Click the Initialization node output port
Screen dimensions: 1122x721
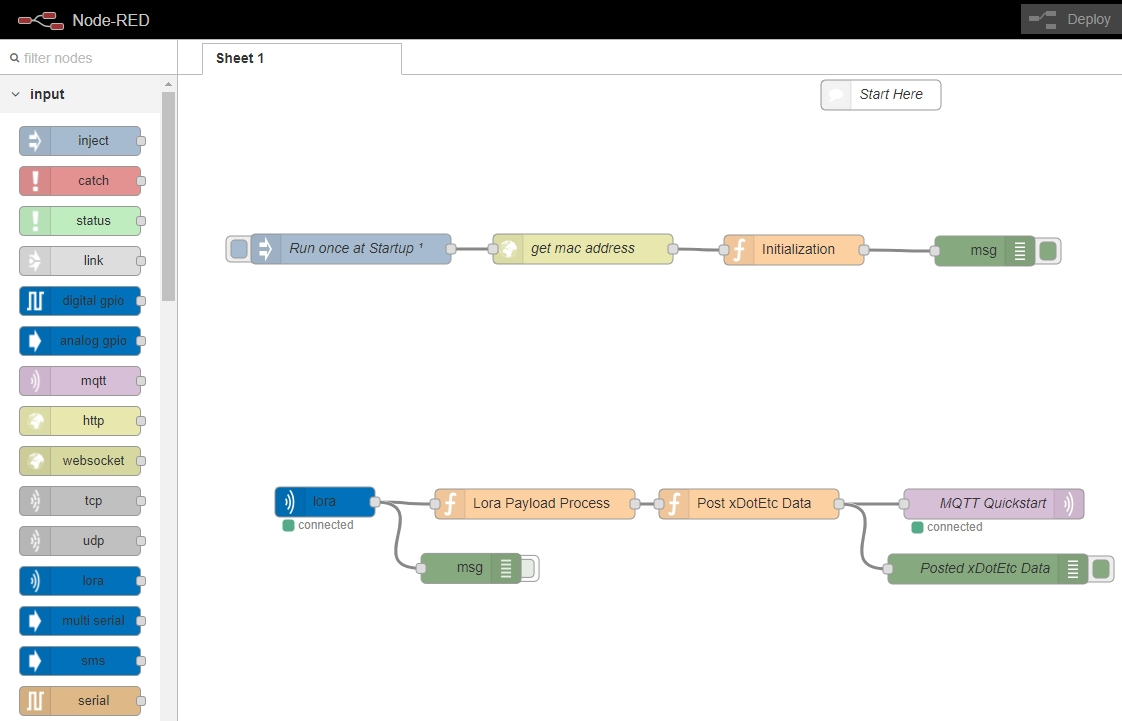[864, 250]
